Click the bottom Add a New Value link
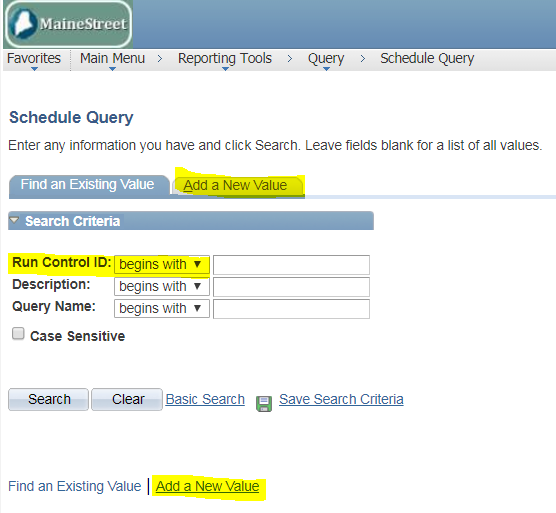Viewport: 556px width, 513px height. click(207, 486)
